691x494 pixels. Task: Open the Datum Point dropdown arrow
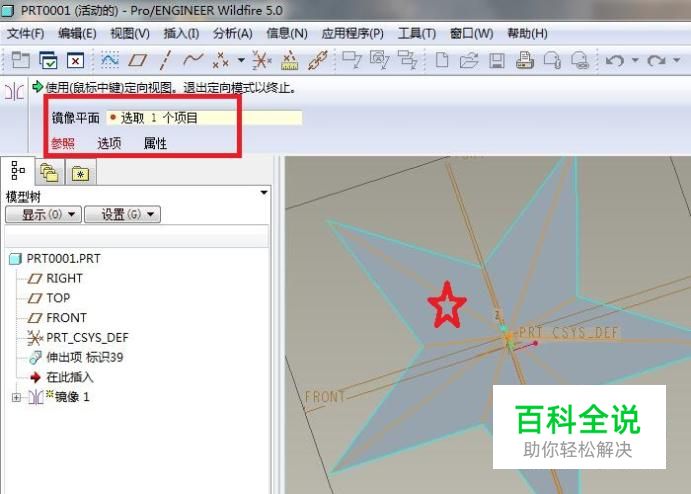(x=241, y=60)
